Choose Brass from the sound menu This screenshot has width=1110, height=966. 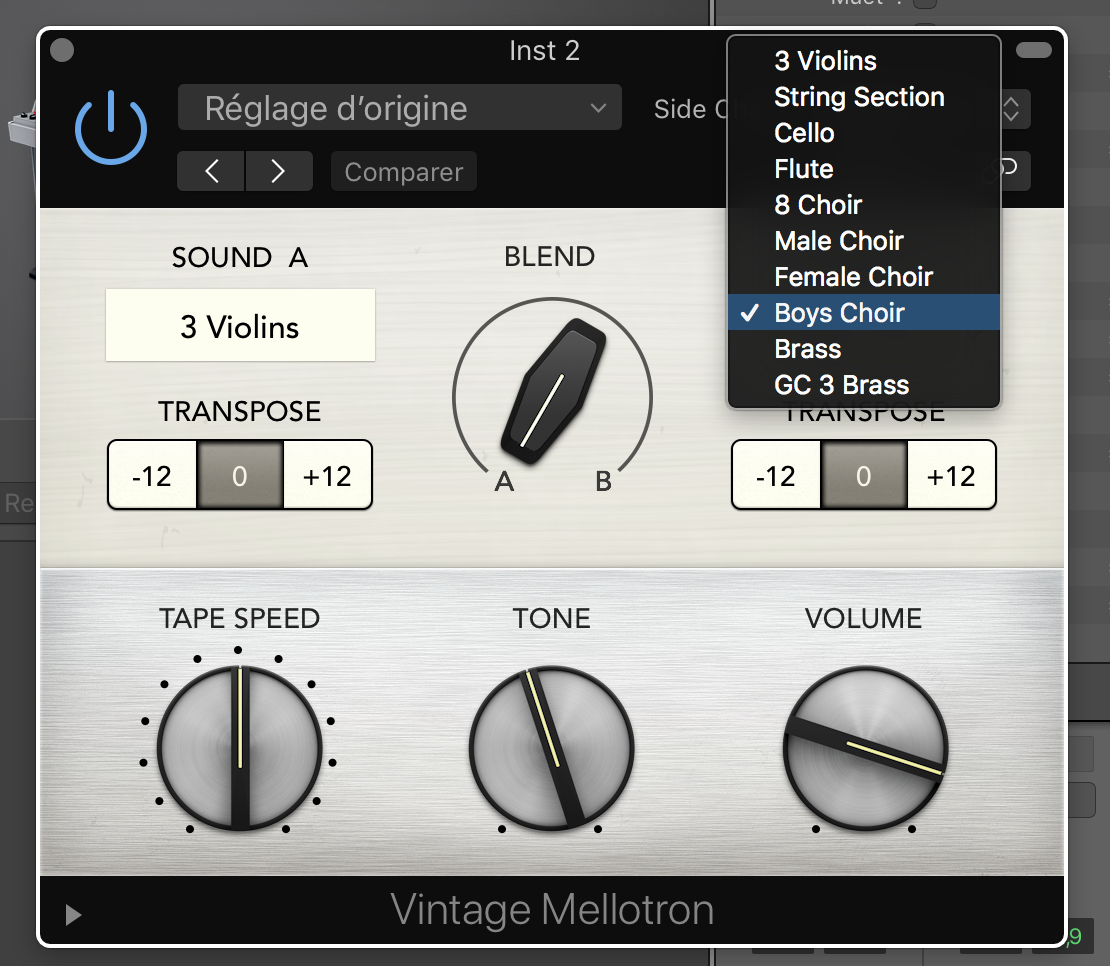(864, 349)
